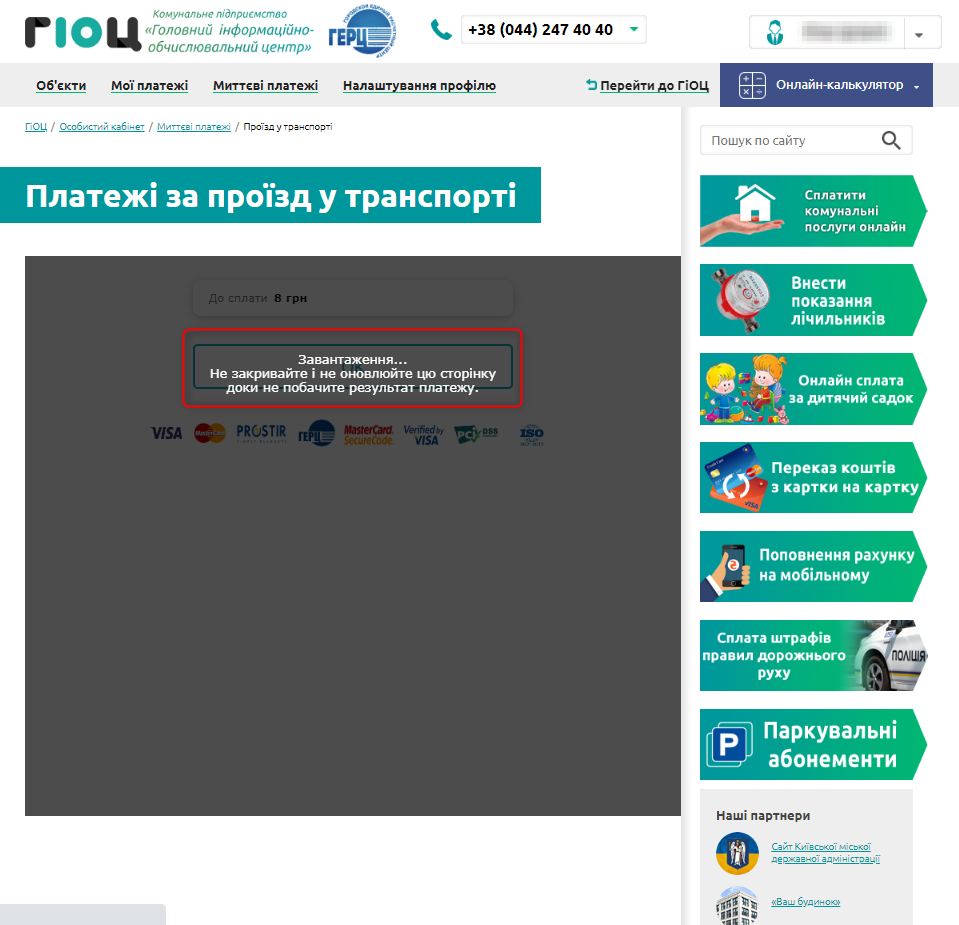This screenshot has height=925, width=959.
Task: Open Миттєві платежі menu item
Action: coord(265,86)
